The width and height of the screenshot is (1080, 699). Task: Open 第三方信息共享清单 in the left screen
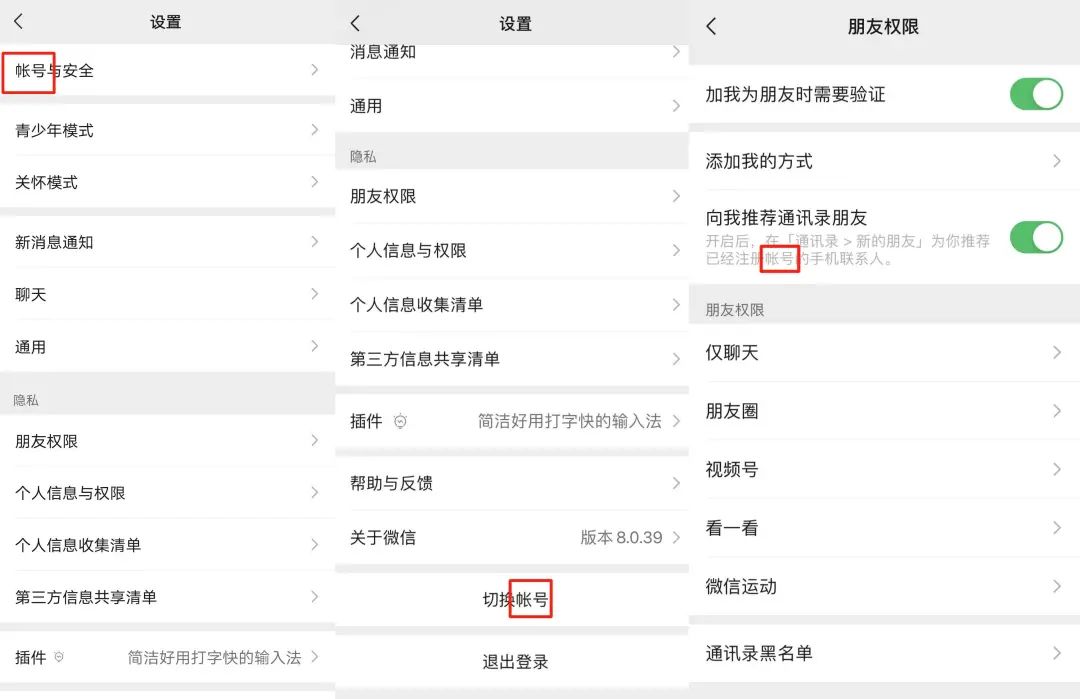click(x=167, y=596)
